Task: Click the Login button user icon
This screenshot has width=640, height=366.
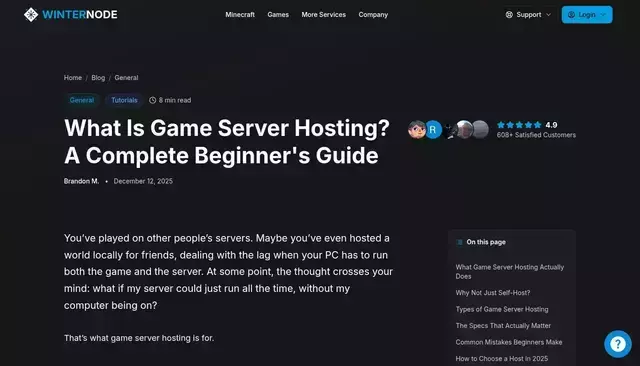Action: (571, 15)
